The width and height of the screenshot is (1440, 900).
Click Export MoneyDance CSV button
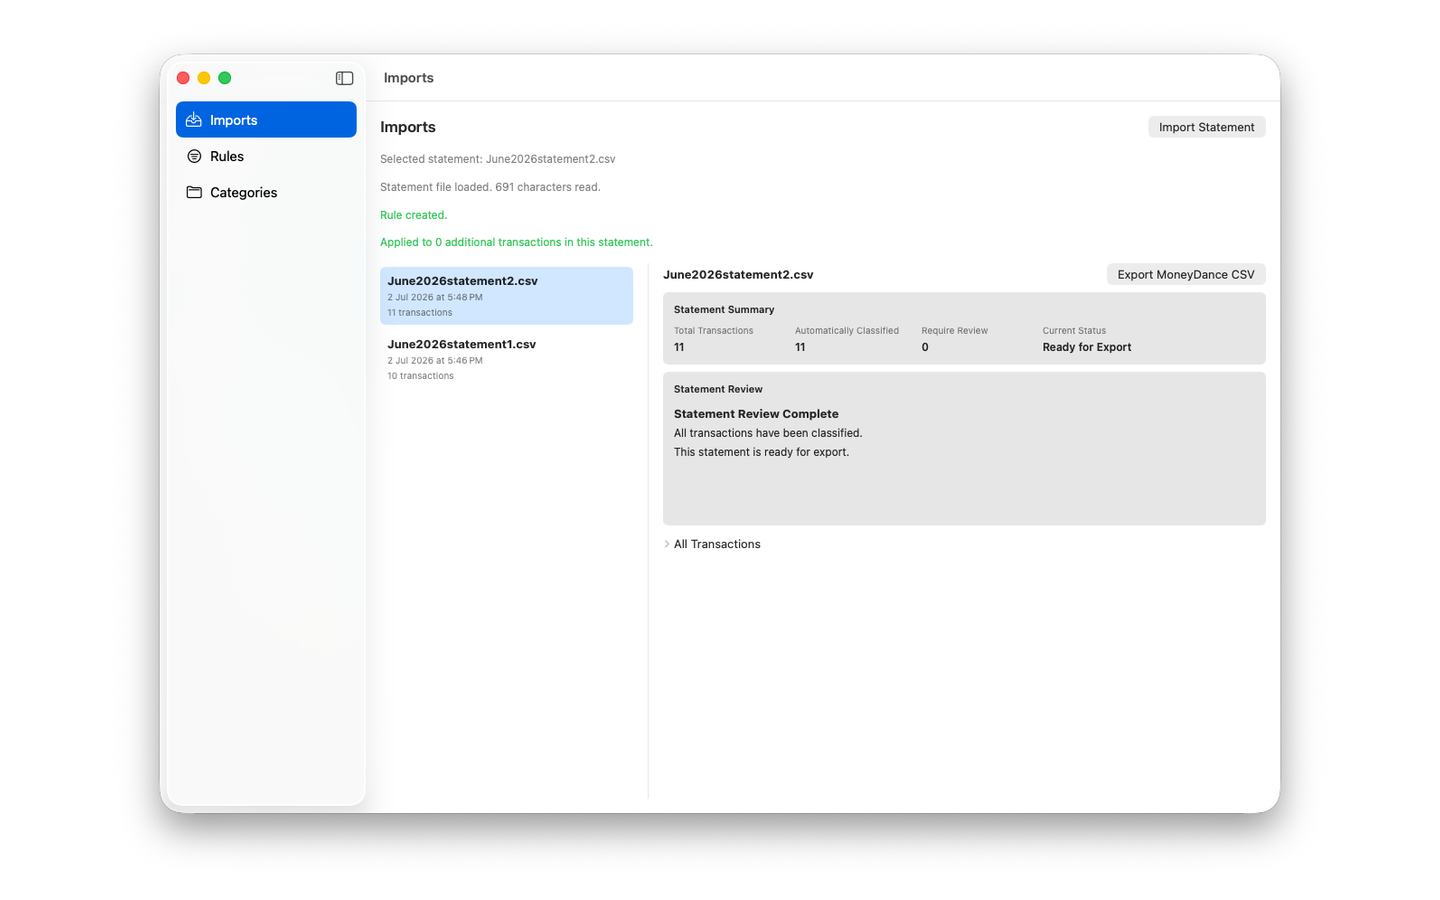click(1186, 274)
